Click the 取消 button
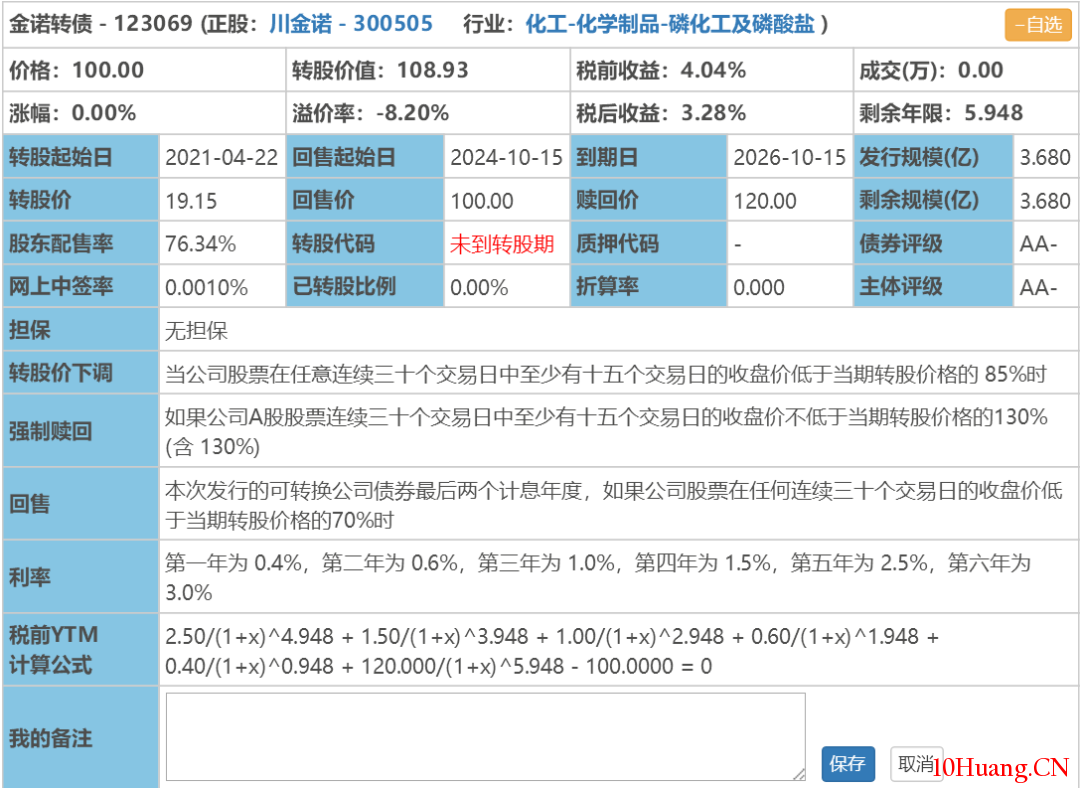 [x=916, y=763]
